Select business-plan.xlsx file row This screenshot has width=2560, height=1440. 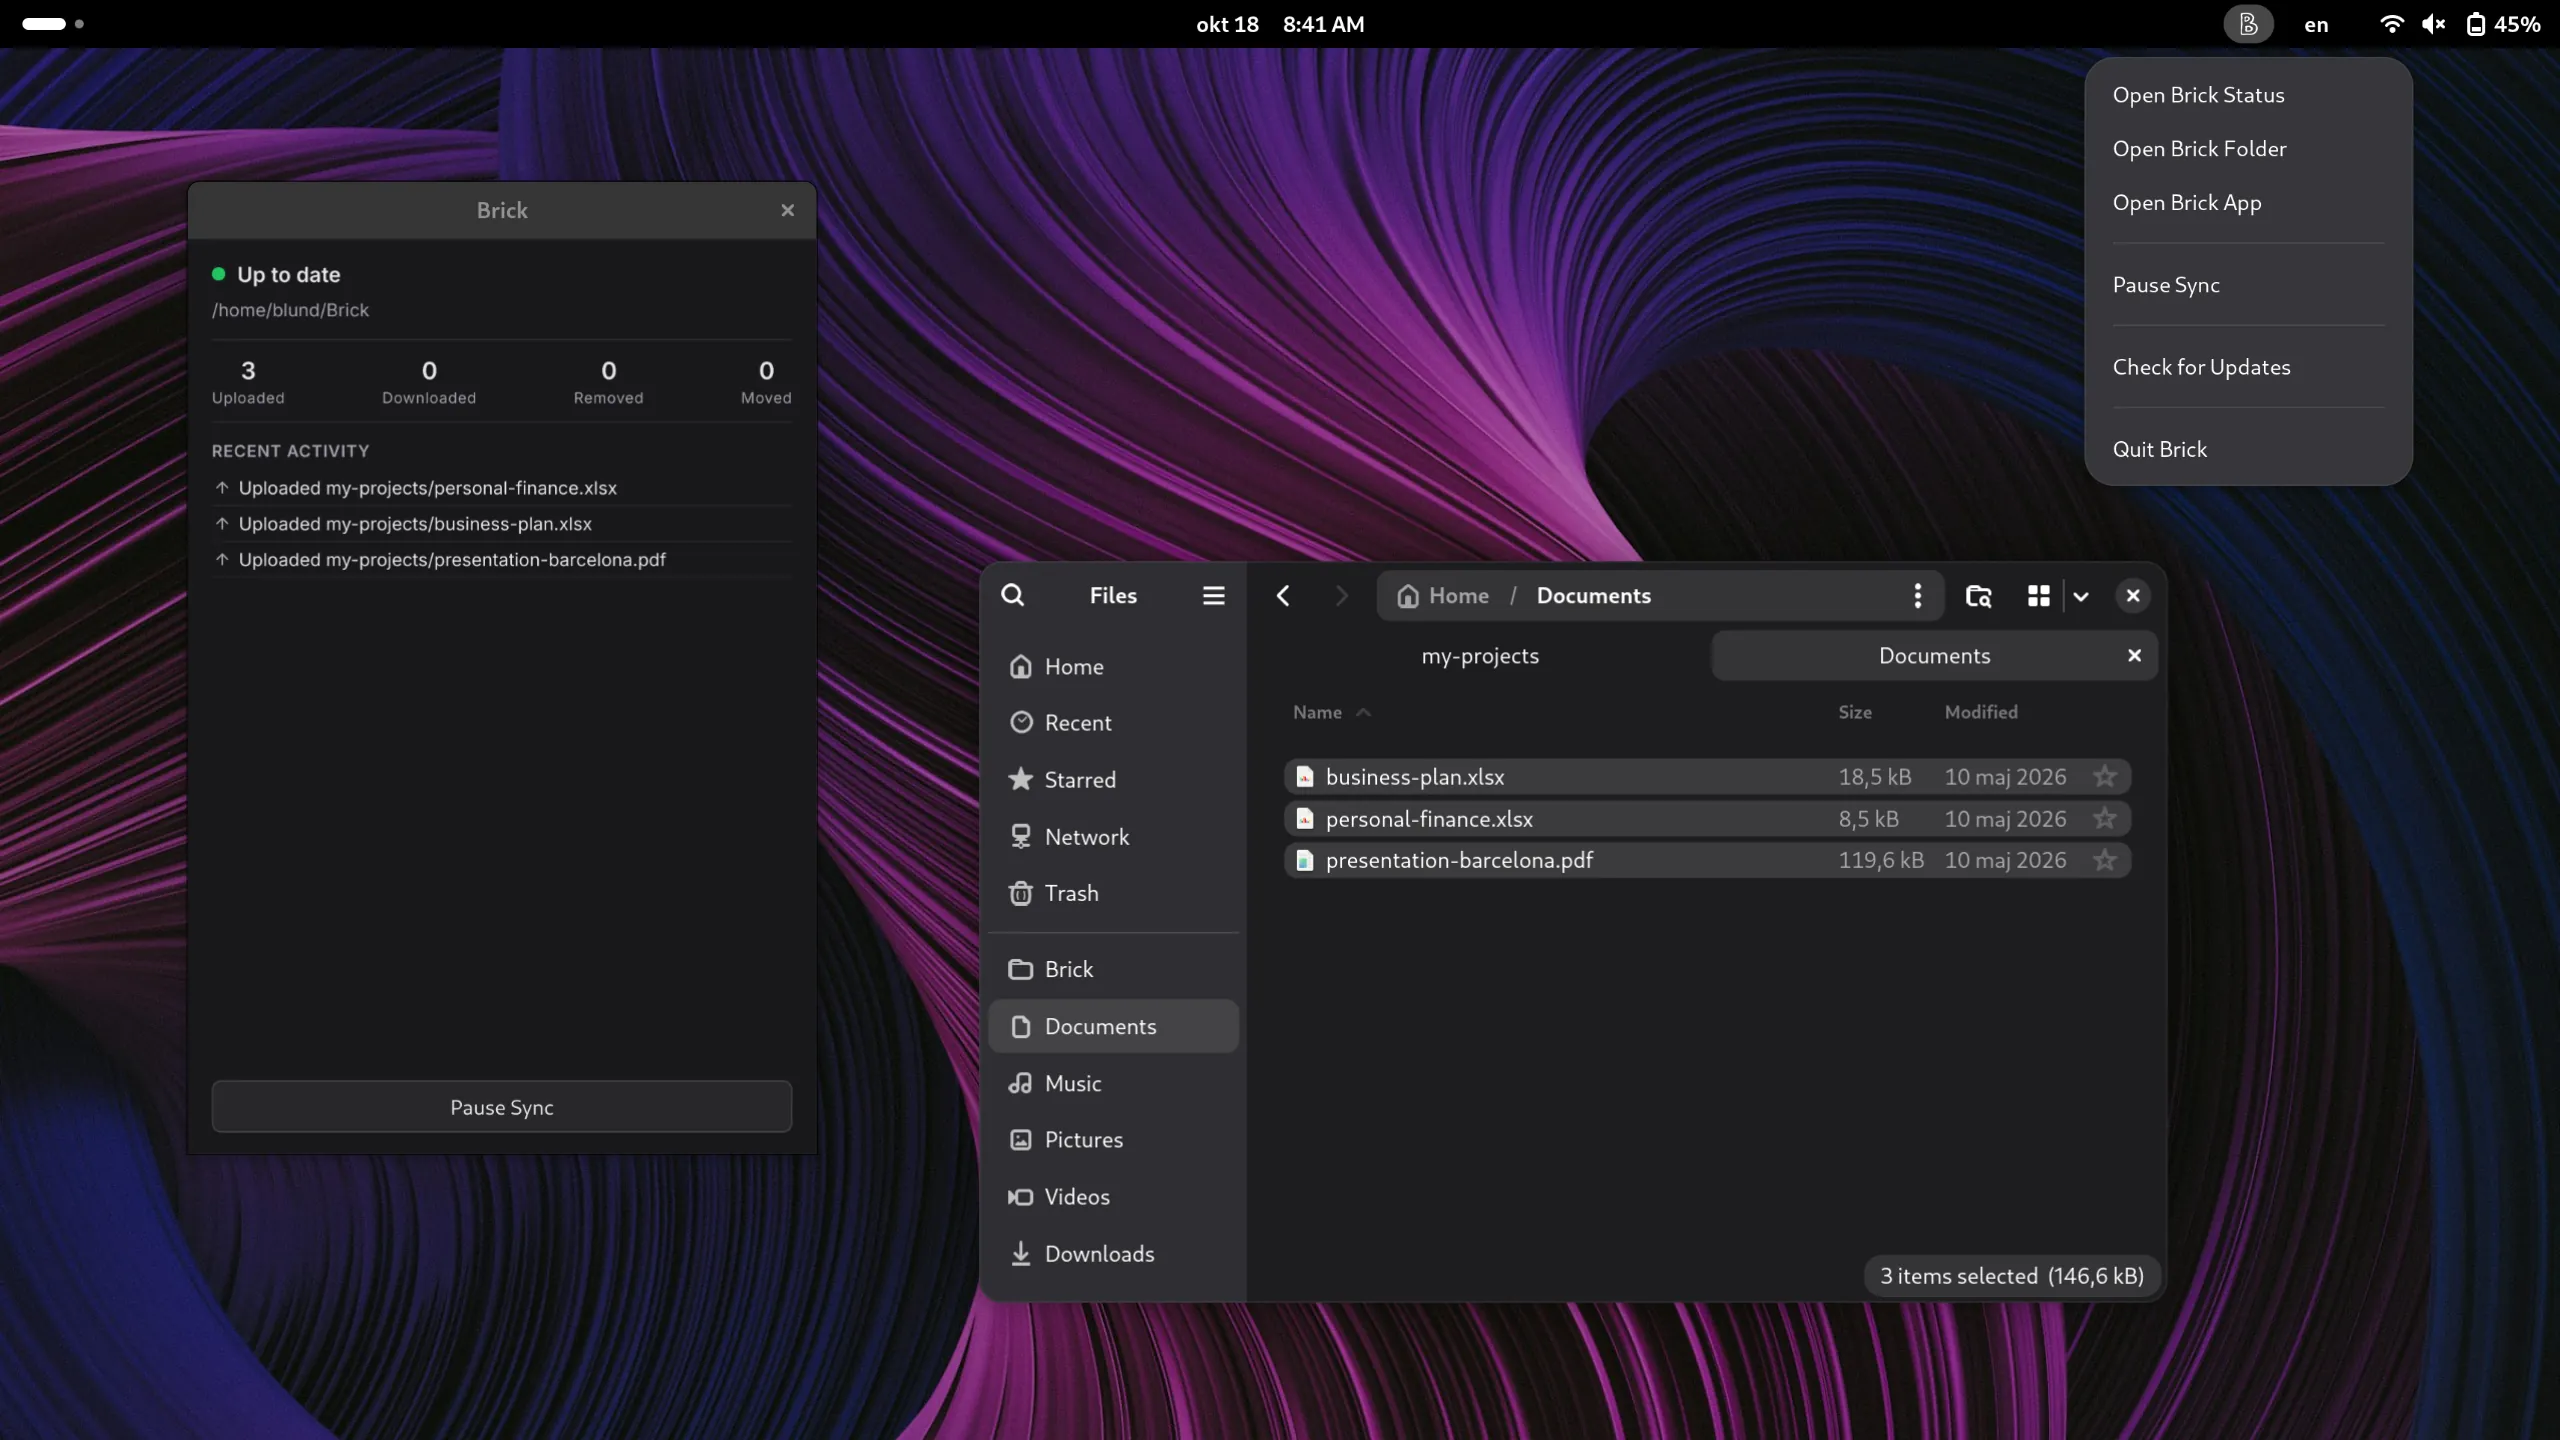pos(1707,777)
